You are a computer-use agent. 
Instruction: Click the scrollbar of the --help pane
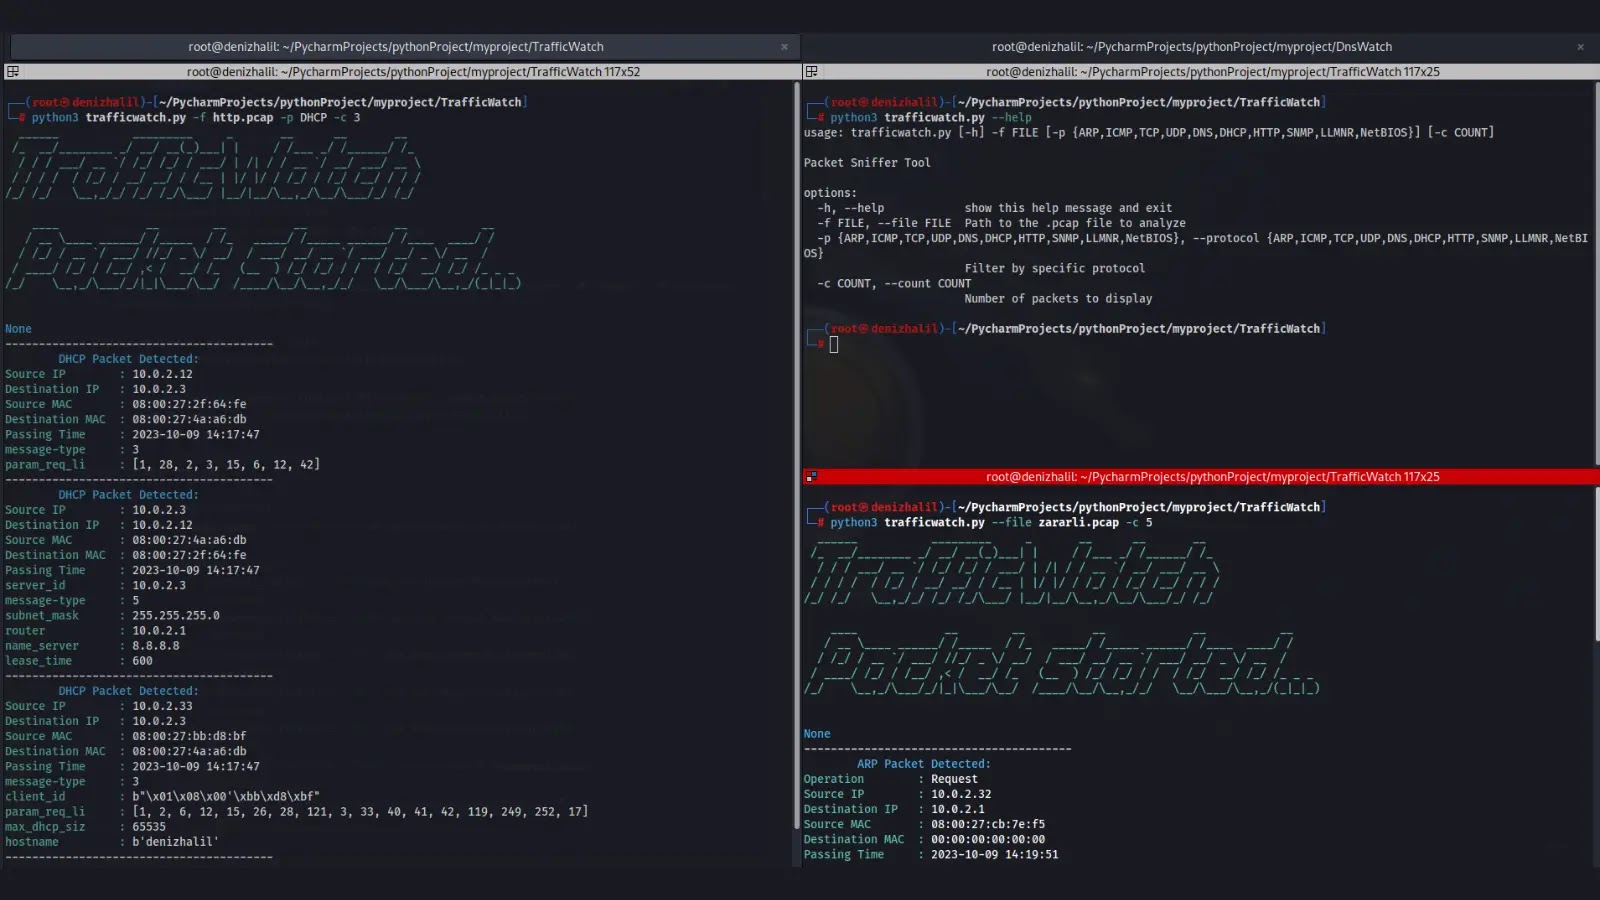[1596, 274]
